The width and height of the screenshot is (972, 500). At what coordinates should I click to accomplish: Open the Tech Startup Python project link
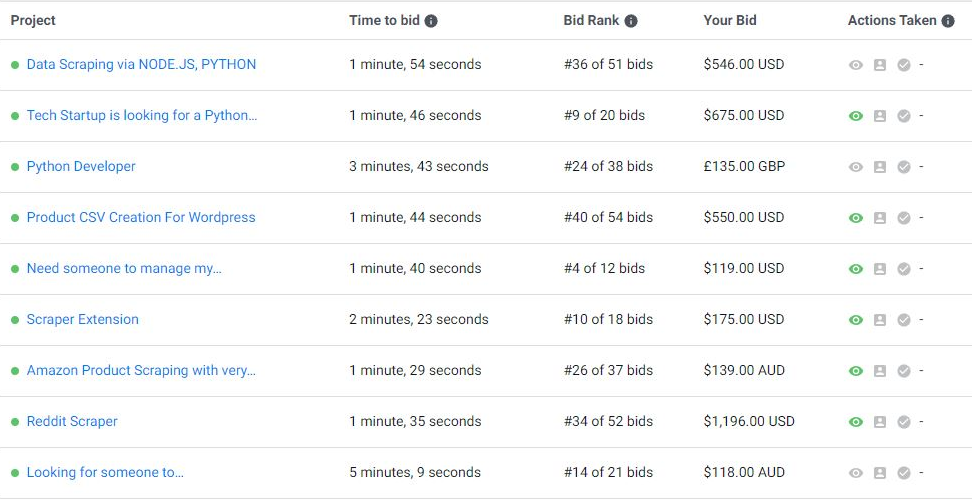pyautogui.click(x=142, y=115)
